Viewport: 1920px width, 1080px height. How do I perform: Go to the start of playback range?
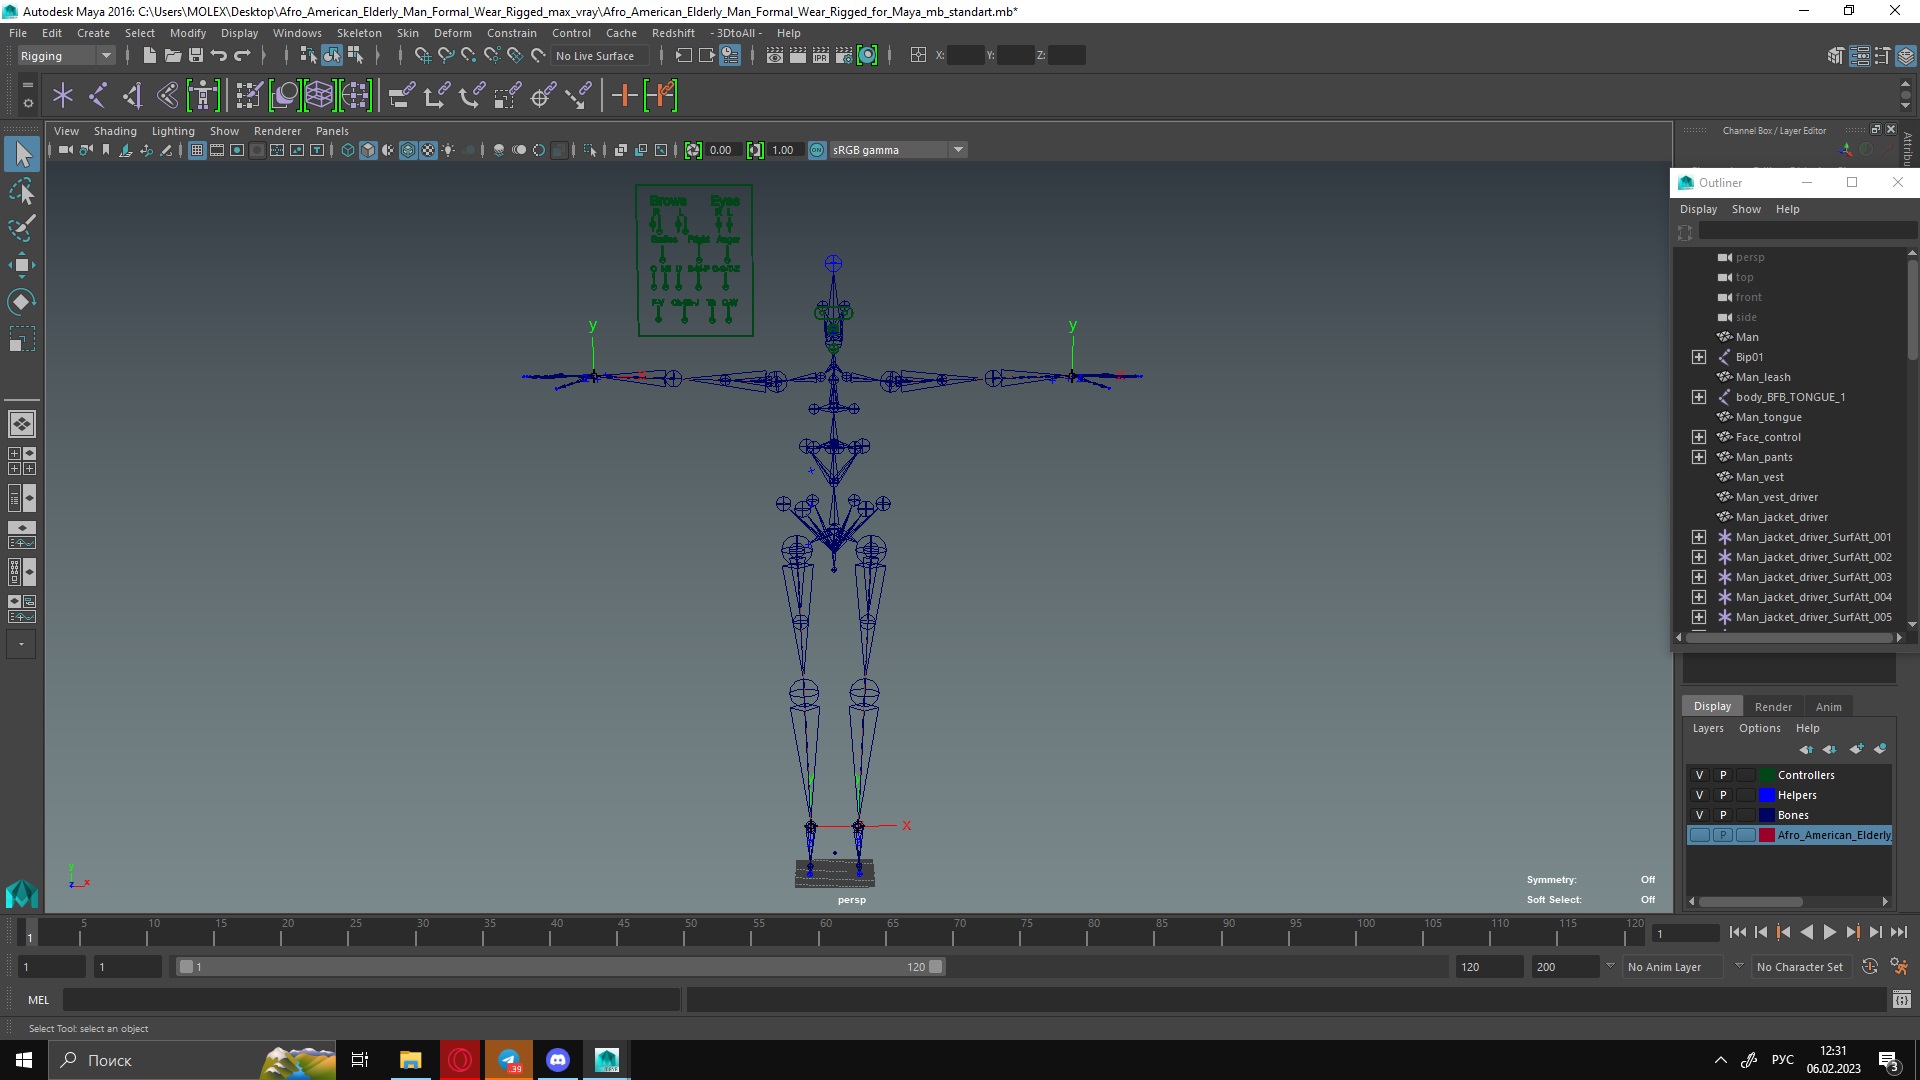coord(1738,932)
